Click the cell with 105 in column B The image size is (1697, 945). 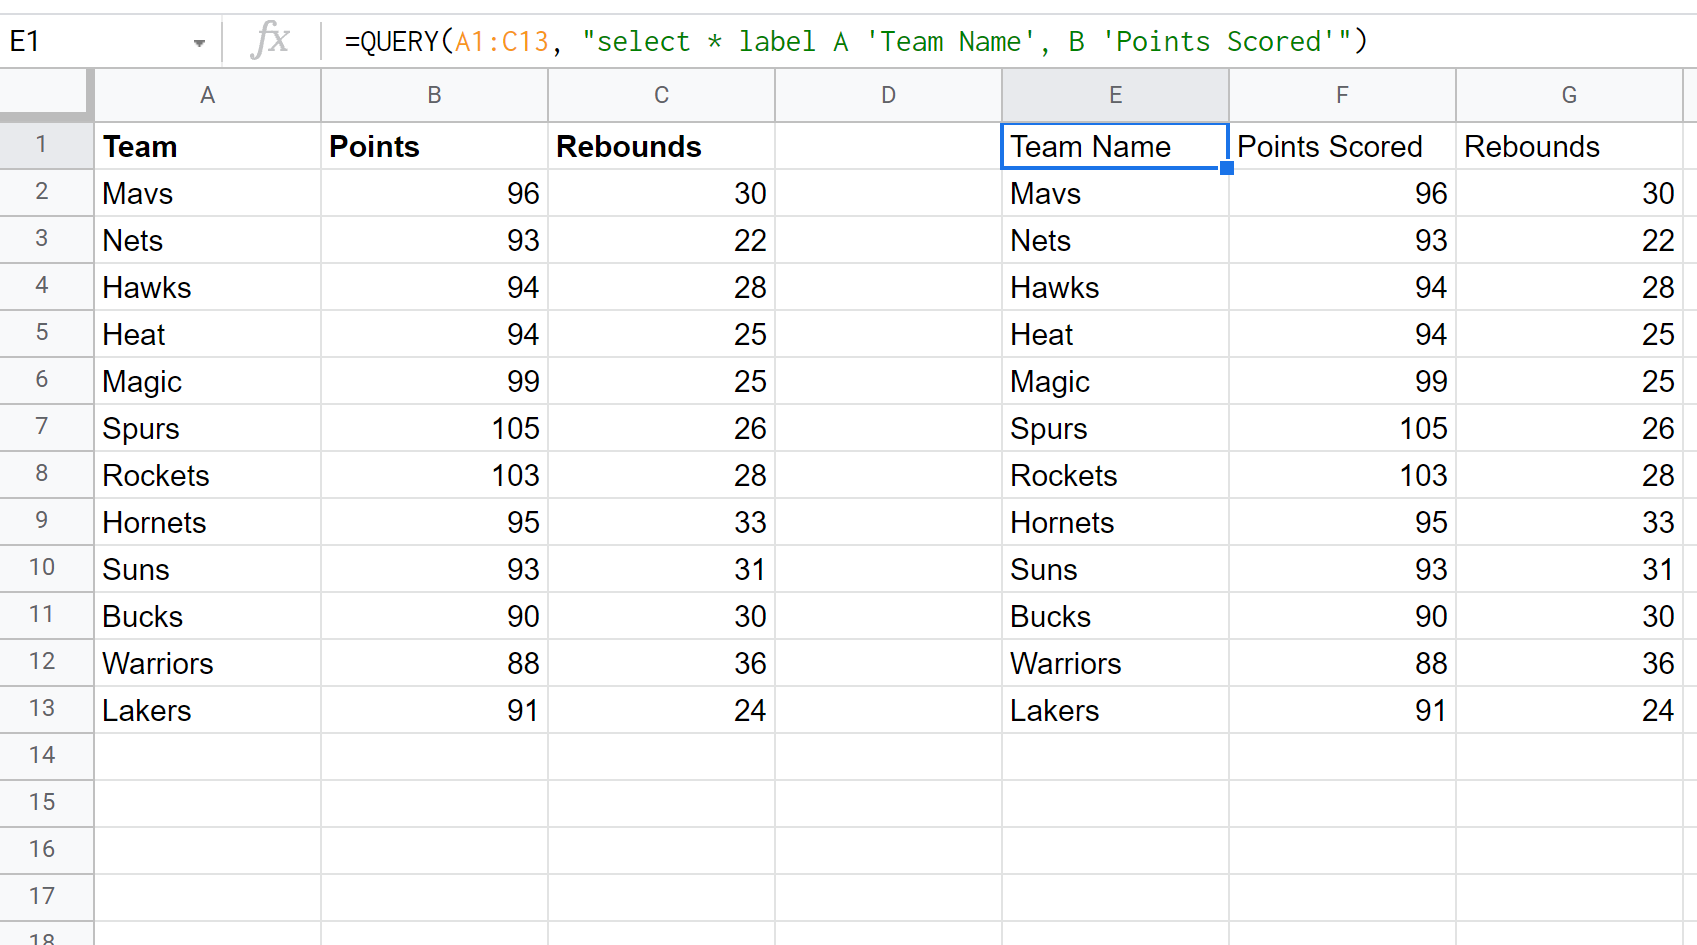434,428
